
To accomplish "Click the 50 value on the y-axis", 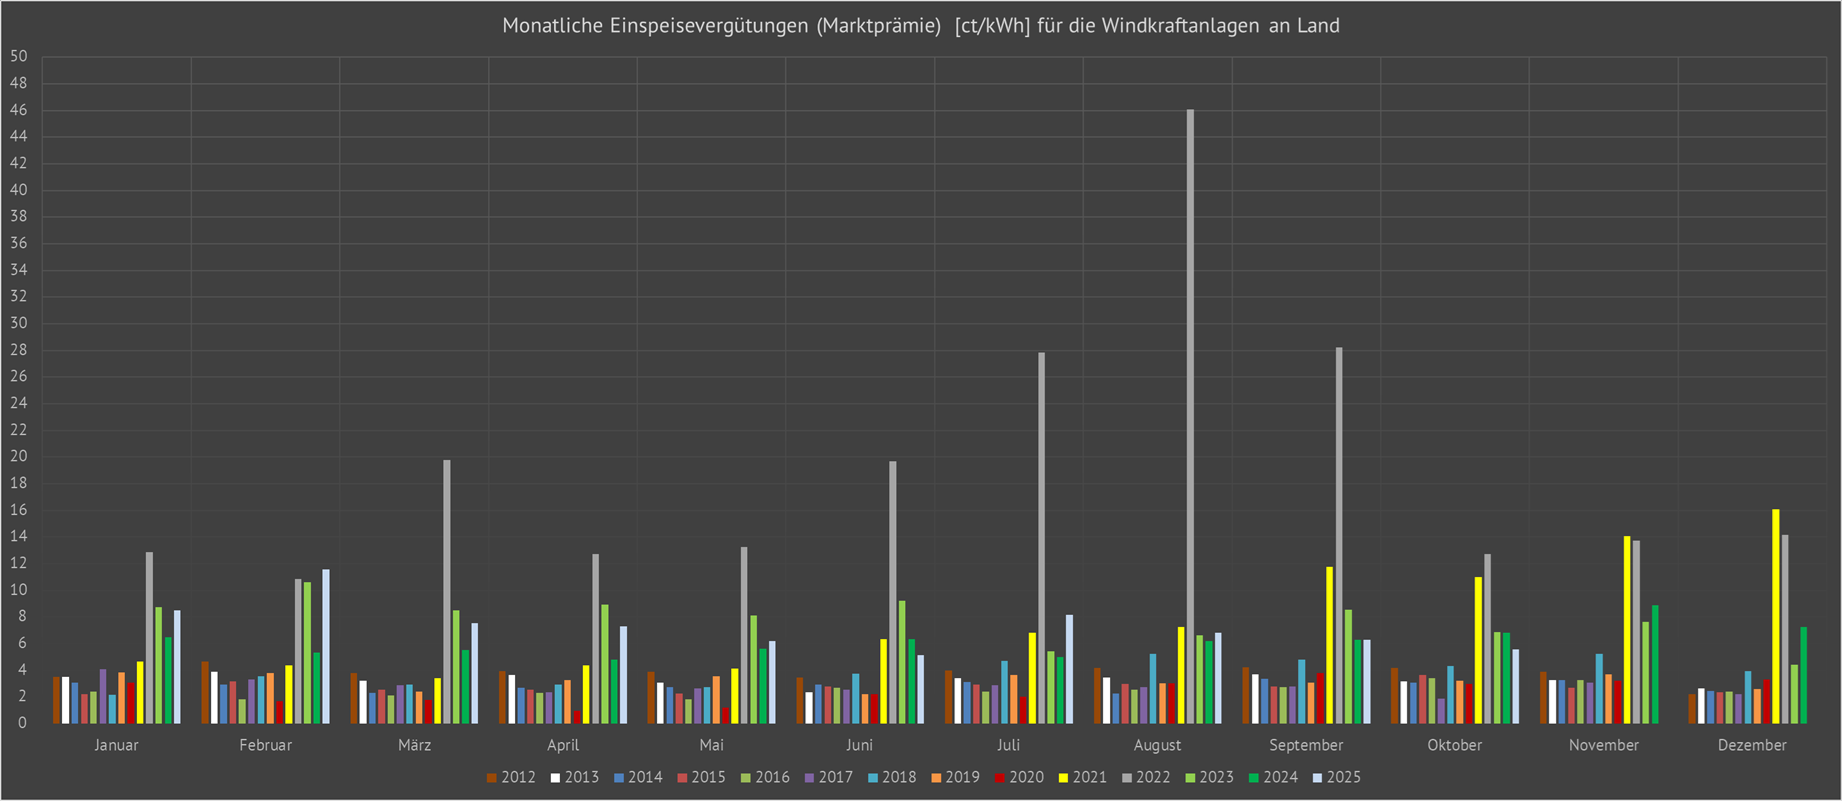I will [19, 57].
